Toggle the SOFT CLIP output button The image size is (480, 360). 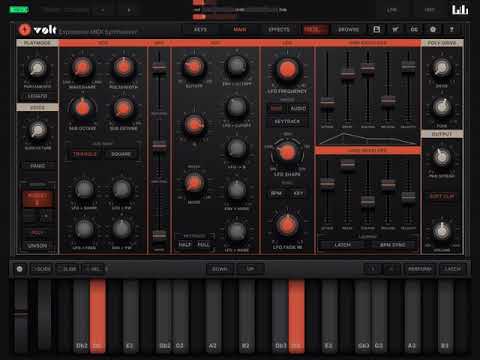[x=442, y=196]
